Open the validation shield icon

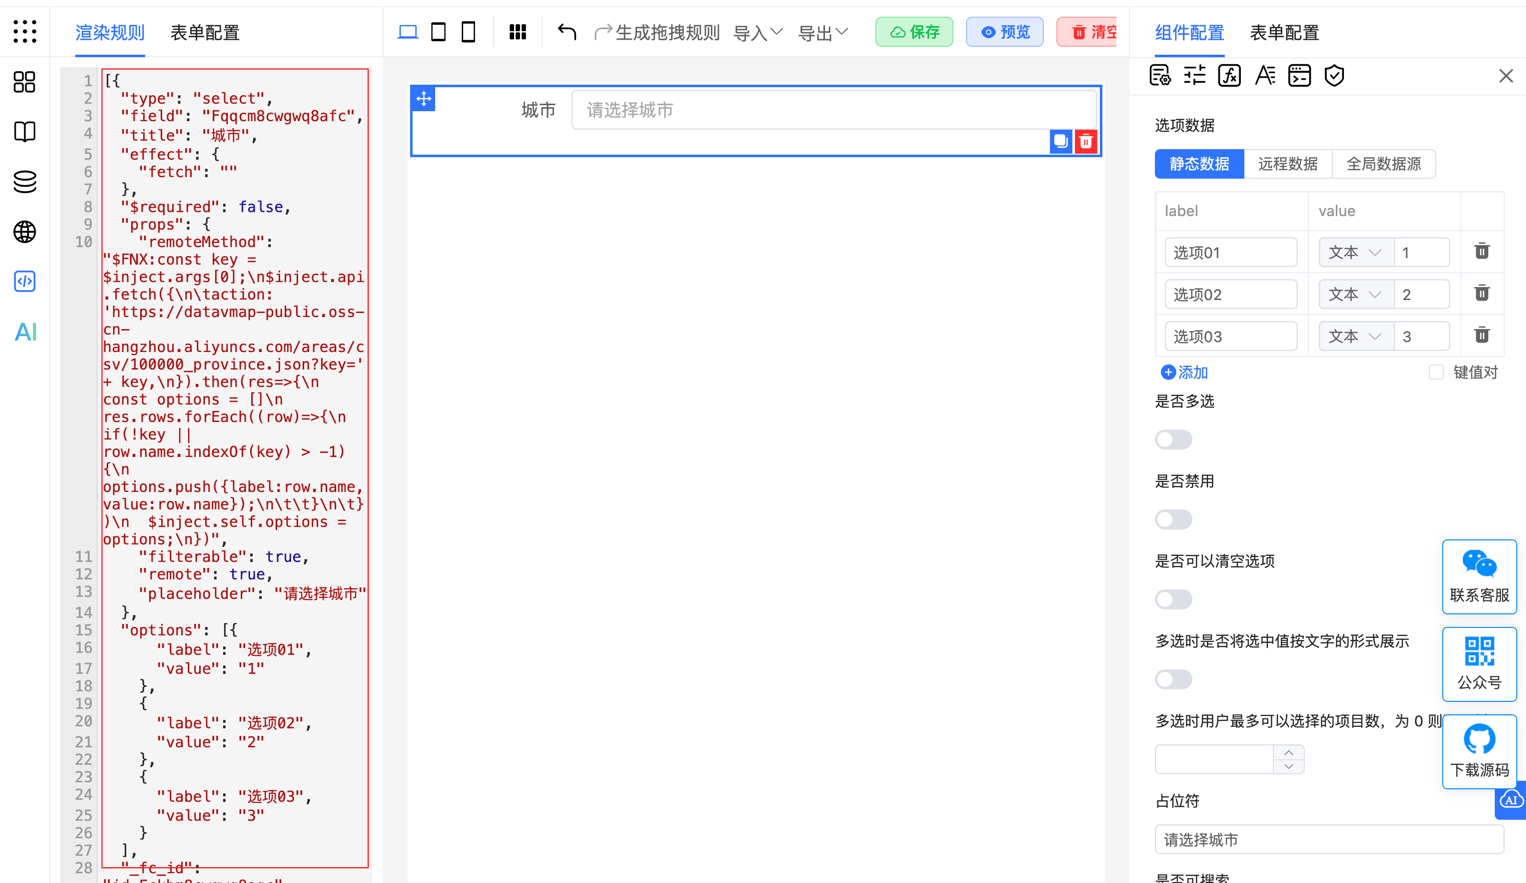[1334, 76]
